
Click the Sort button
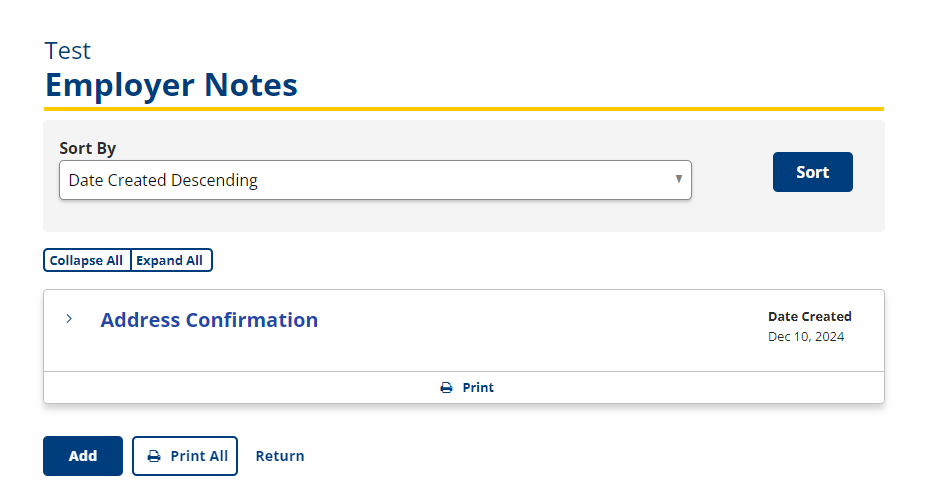pos(812,172)
